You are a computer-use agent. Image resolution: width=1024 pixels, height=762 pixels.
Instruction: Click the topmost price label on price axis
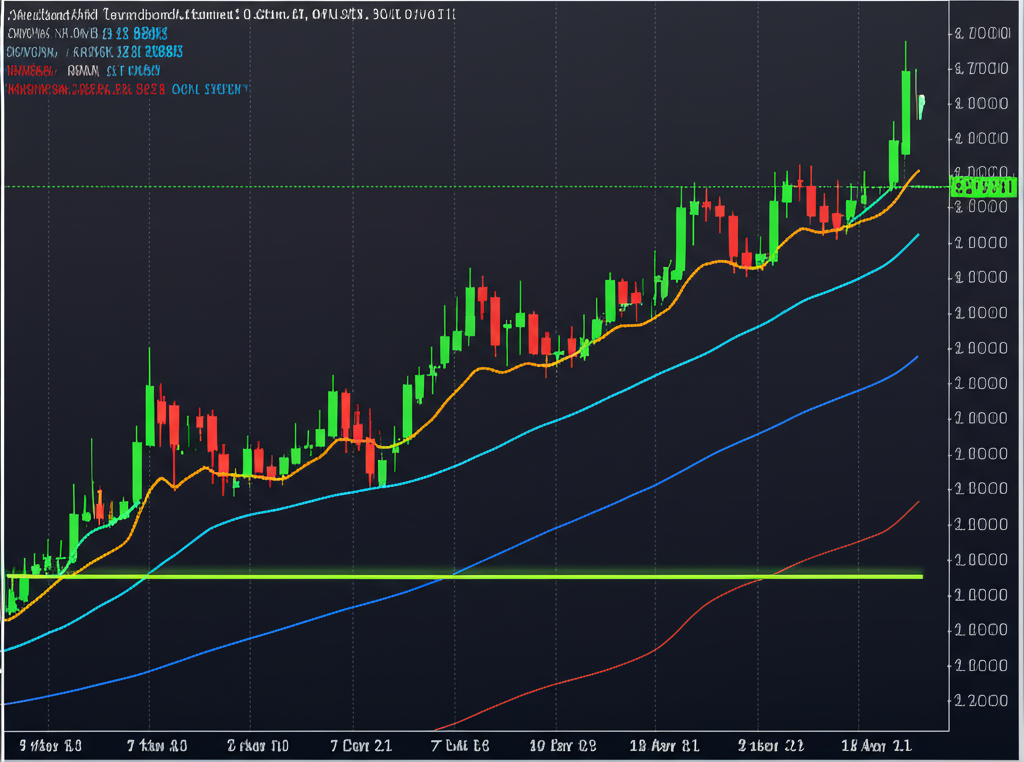(x=982, y=34)
